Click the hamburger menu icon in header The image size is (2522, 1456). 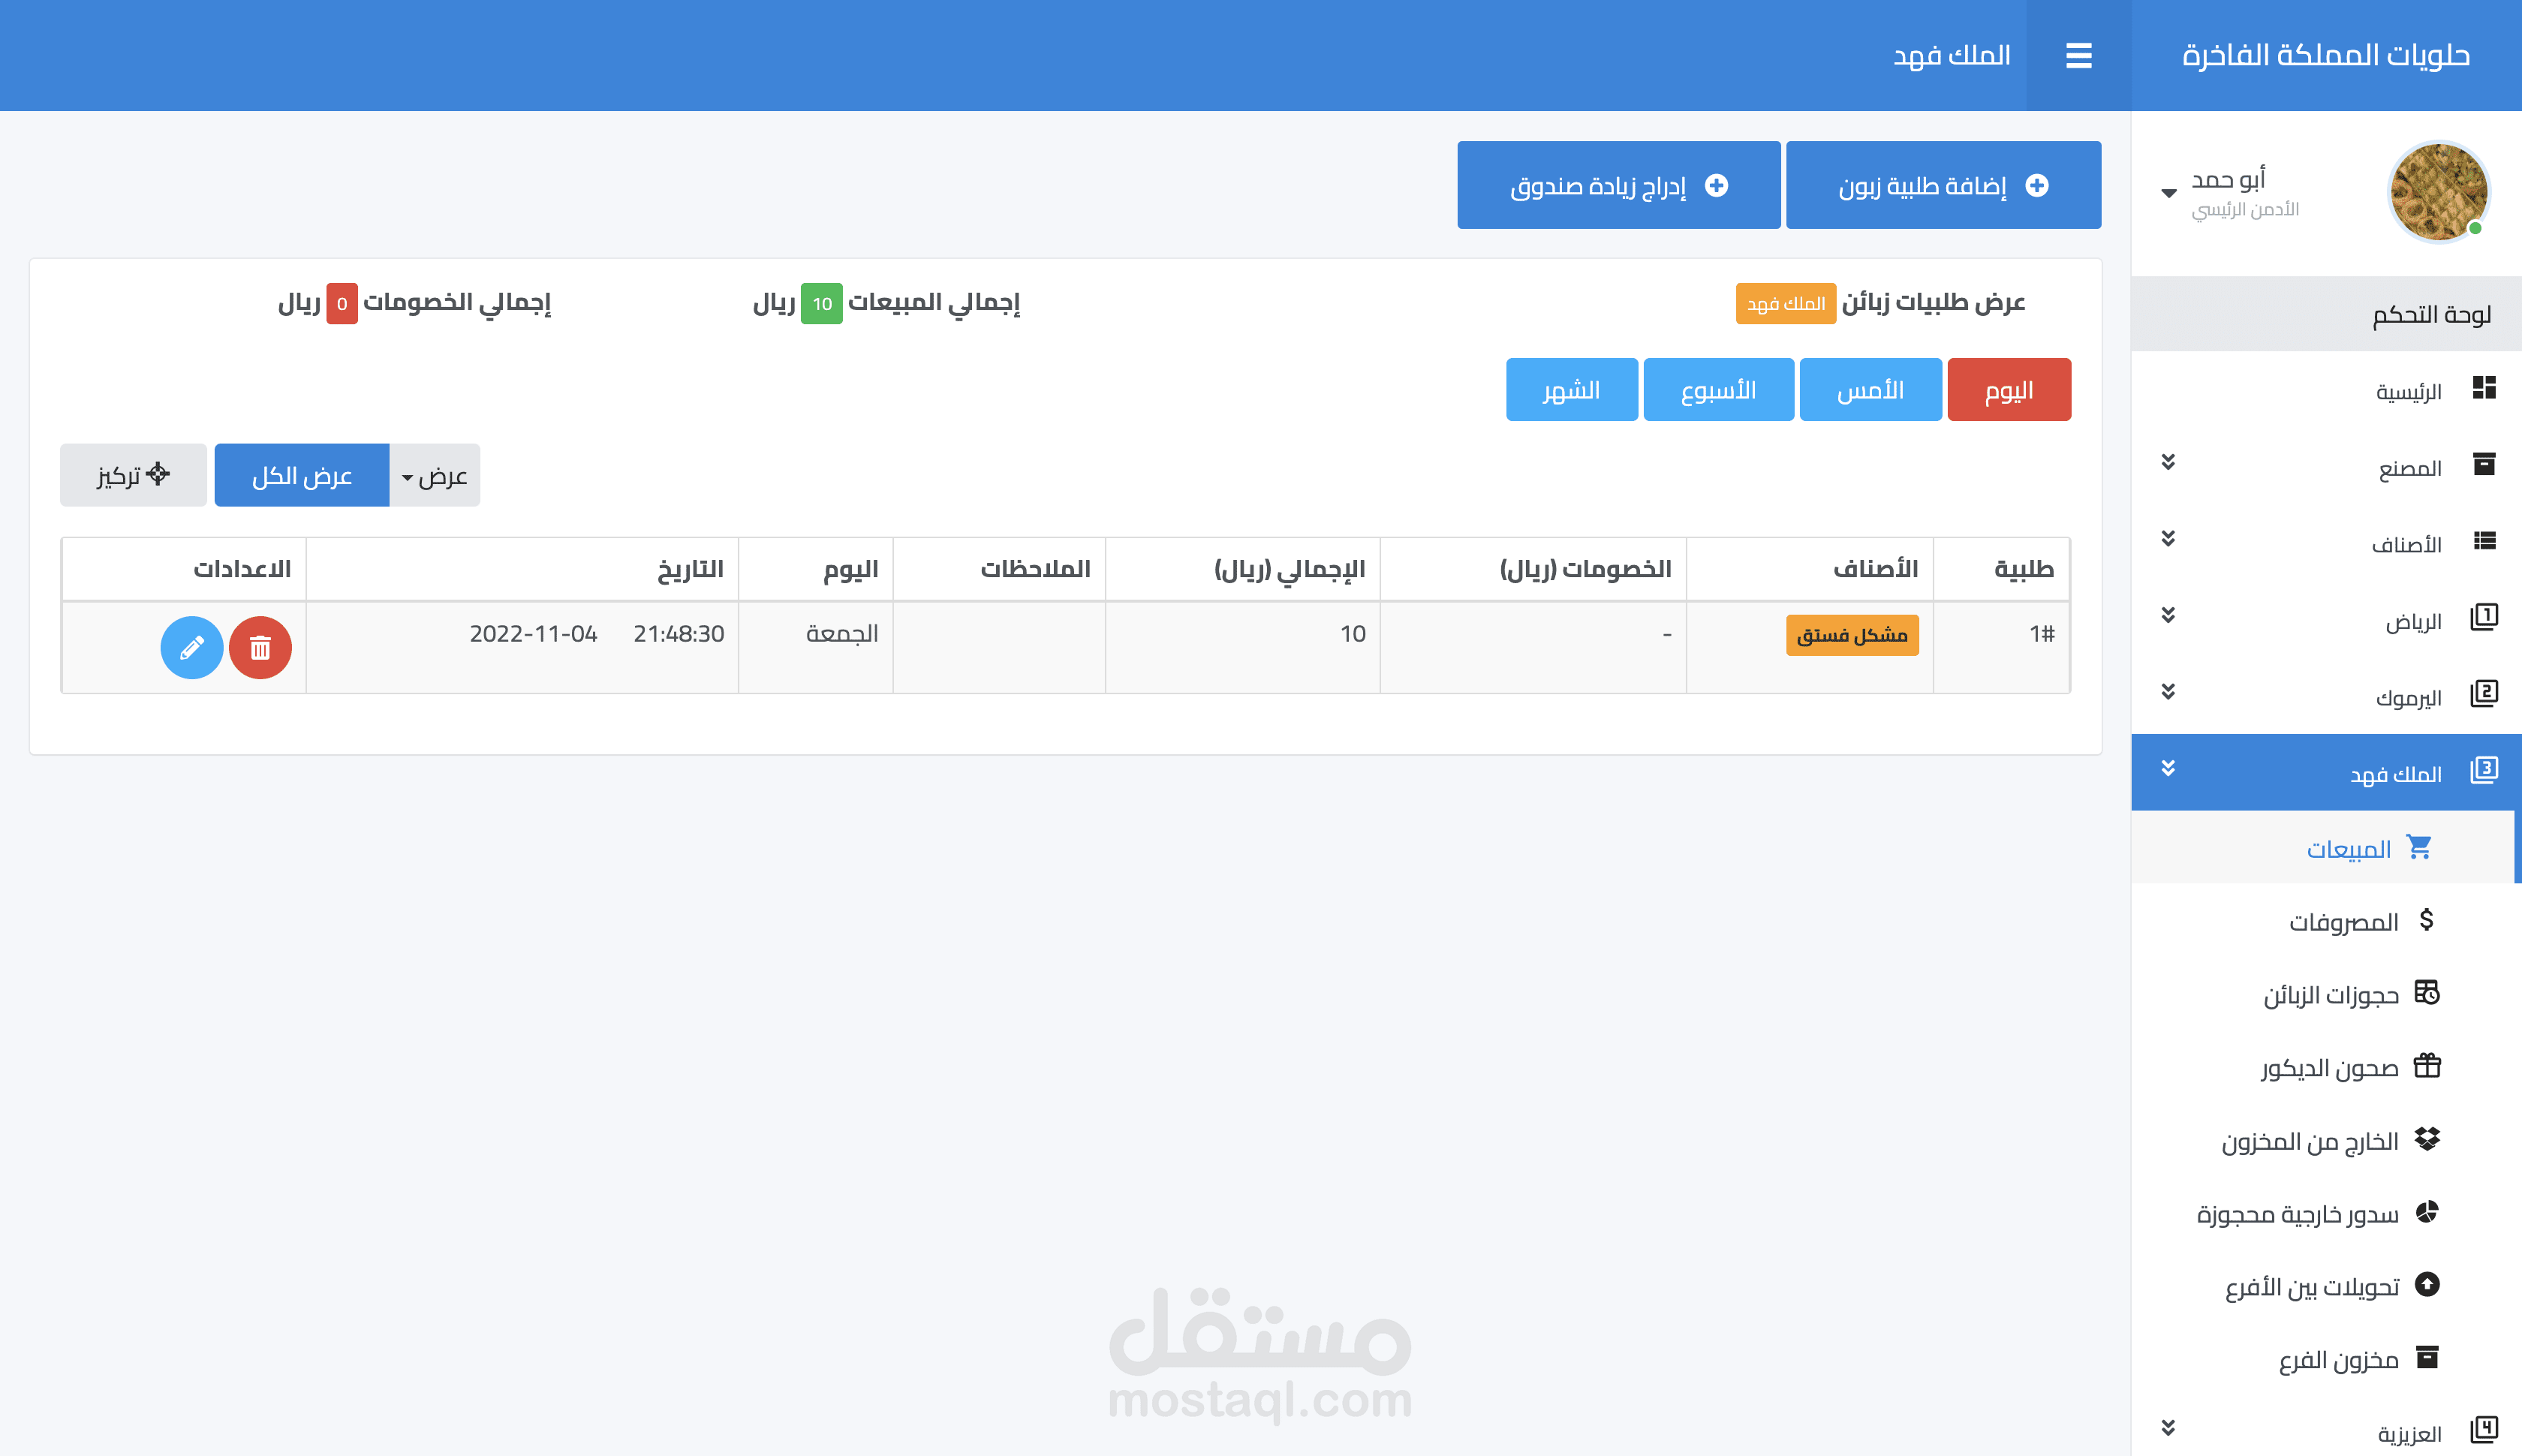[x=2078, y=56]
